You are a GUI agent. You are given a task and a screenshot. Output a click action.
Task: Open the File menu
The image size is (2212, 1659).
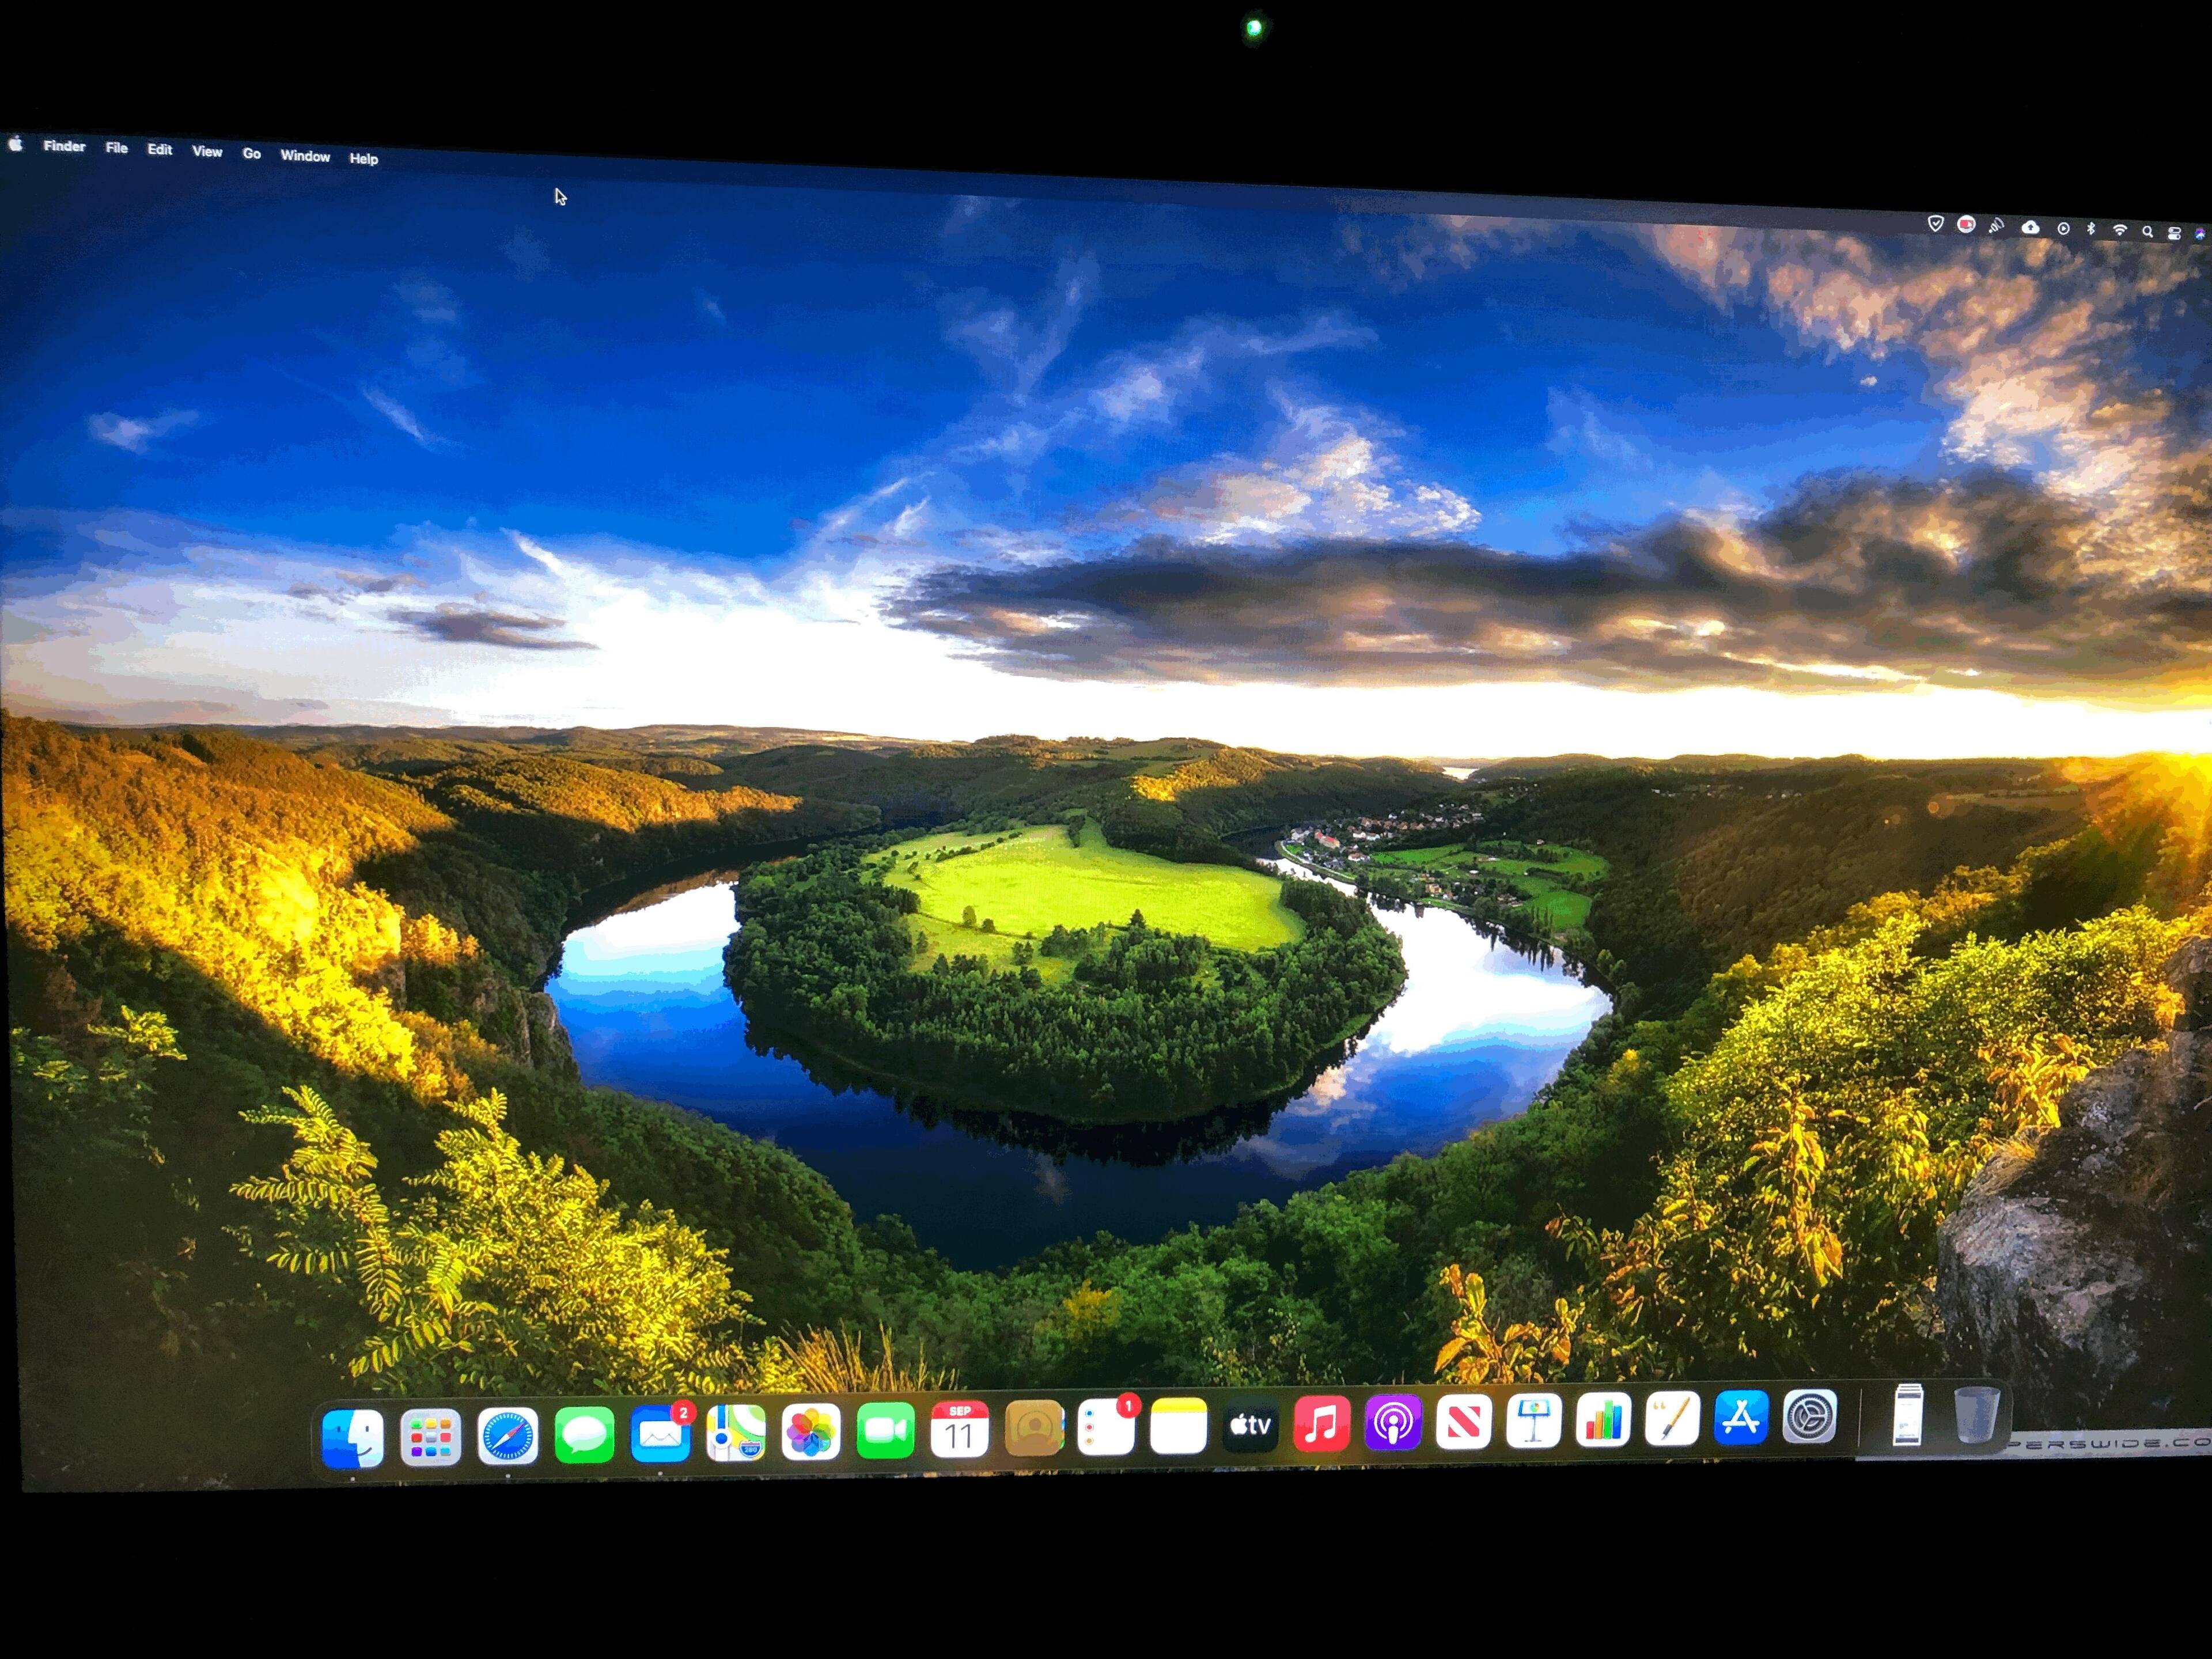(117, 148)
